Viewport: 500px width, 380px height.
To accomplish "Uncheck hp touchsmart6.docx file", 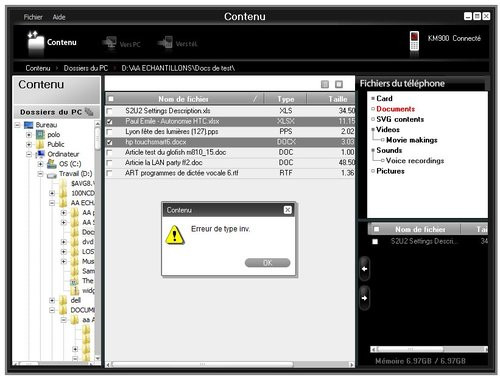I will [x=109, y=142].
